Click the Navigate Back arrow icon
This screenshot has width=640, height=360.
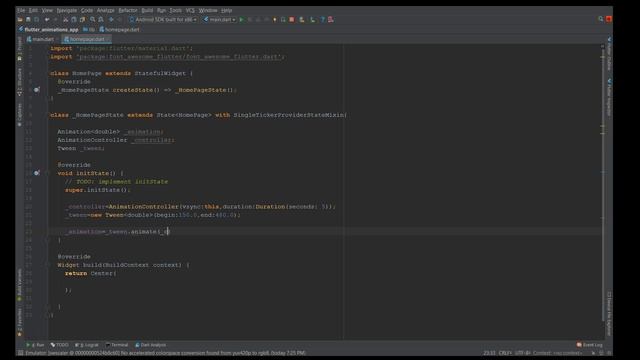[x=111, y=20]
